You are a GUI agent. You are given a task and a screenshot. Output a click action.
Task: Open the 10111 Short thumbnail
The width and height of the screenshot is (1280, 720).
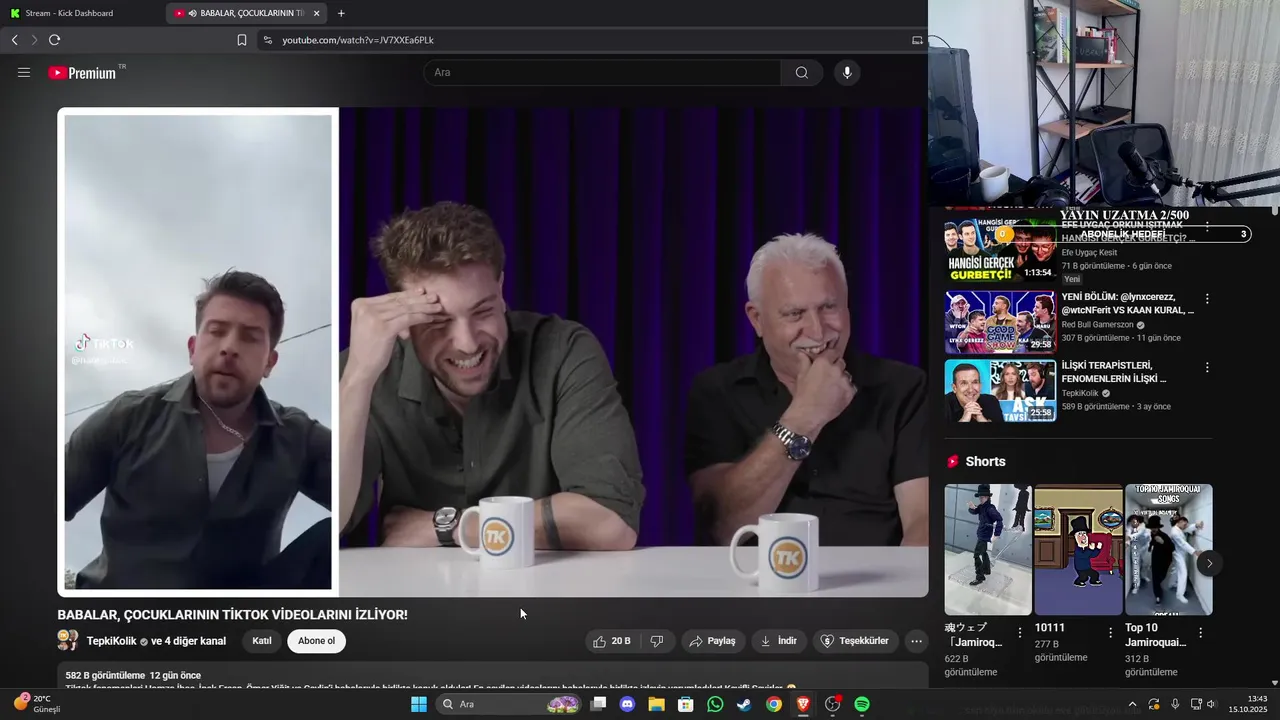click(x=1078, y=550)
